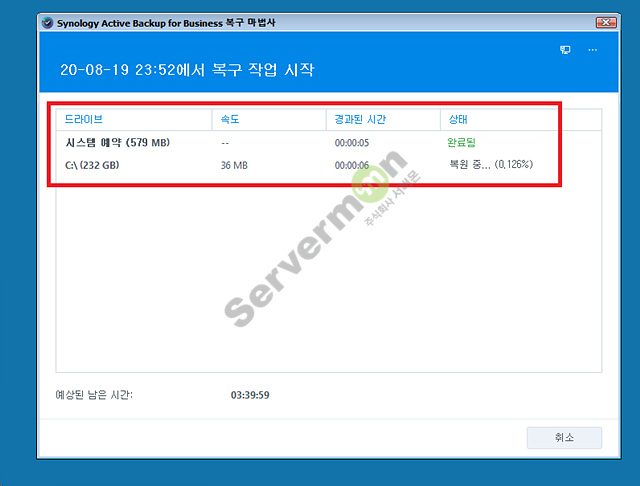Close the recovery wizard window
Screen dimensions: 640x486
pyautogui.click(x=606, y=22)
